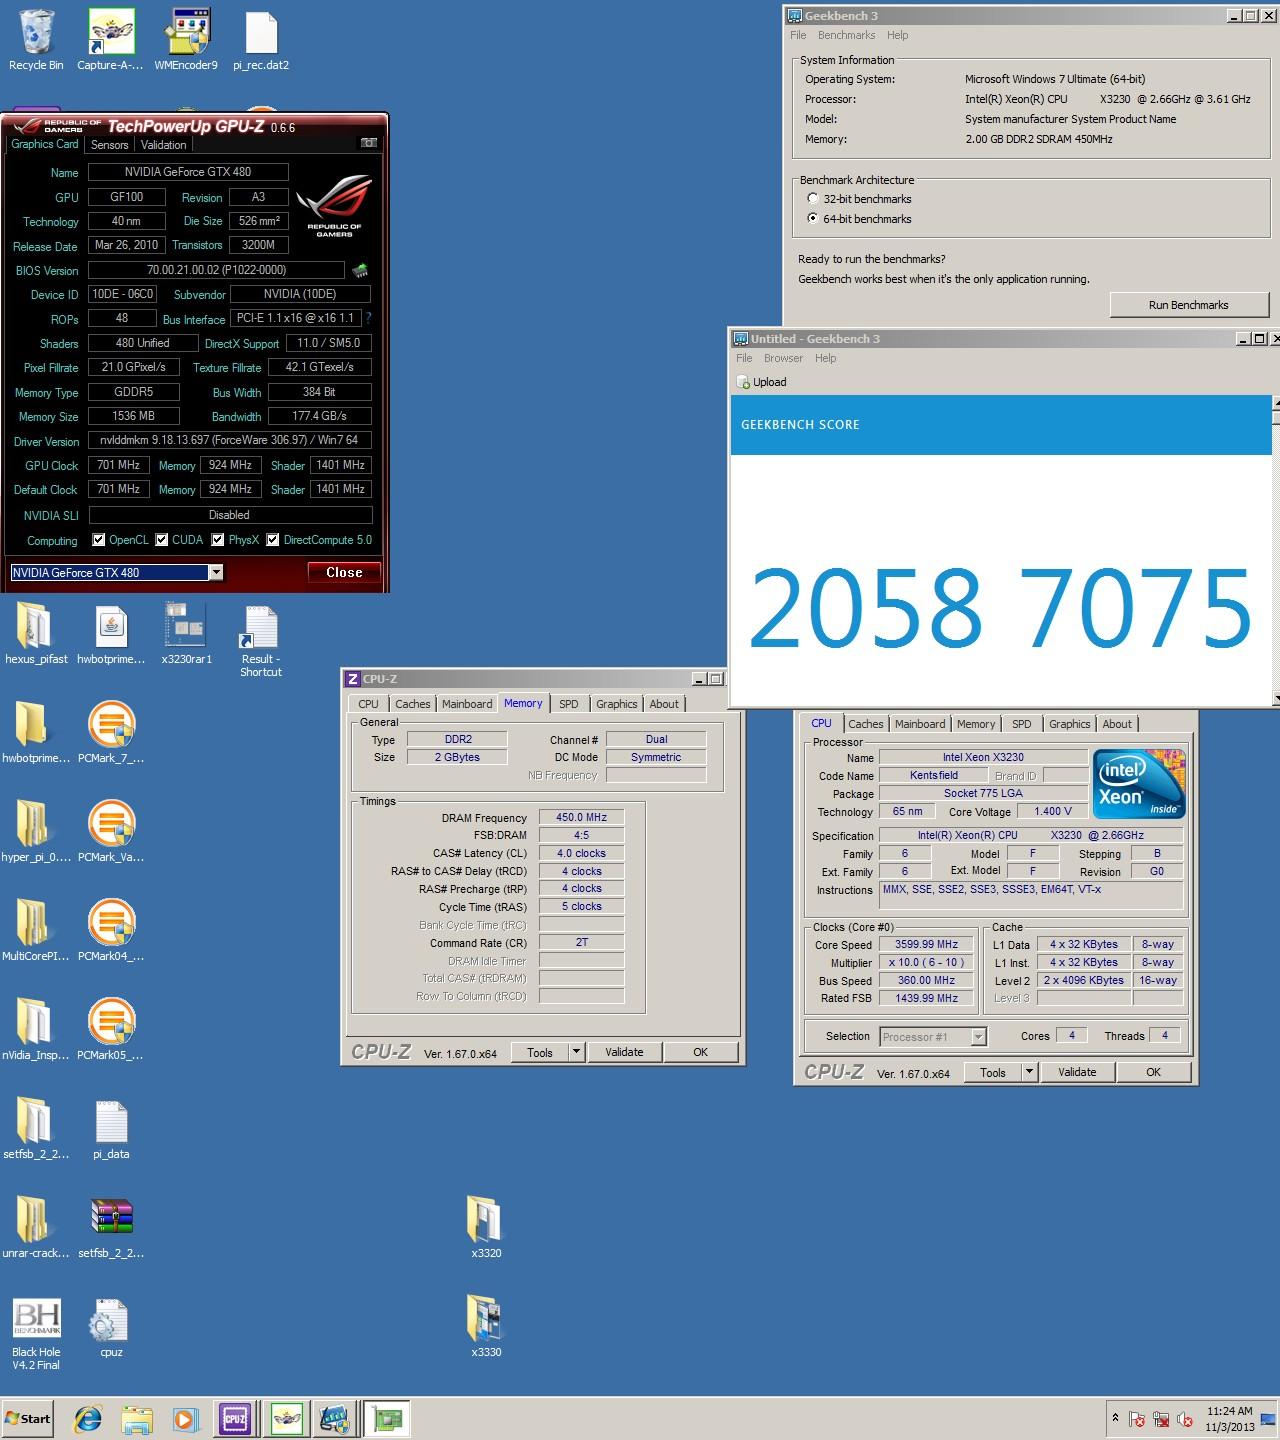Click the Upload icon in Geekbench results
This screenshot has height=1440, width=1280.
coord(743,382)
